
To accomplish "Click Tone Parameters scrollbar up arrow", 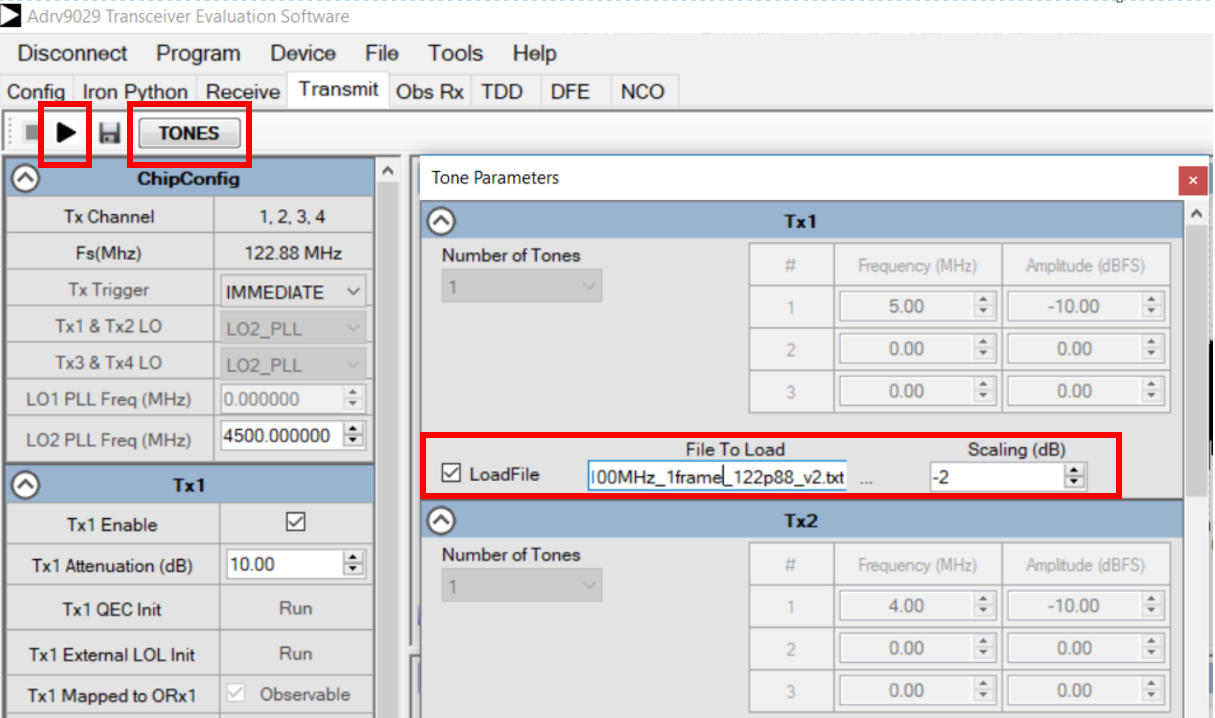I will click(x=1197, y=213).
